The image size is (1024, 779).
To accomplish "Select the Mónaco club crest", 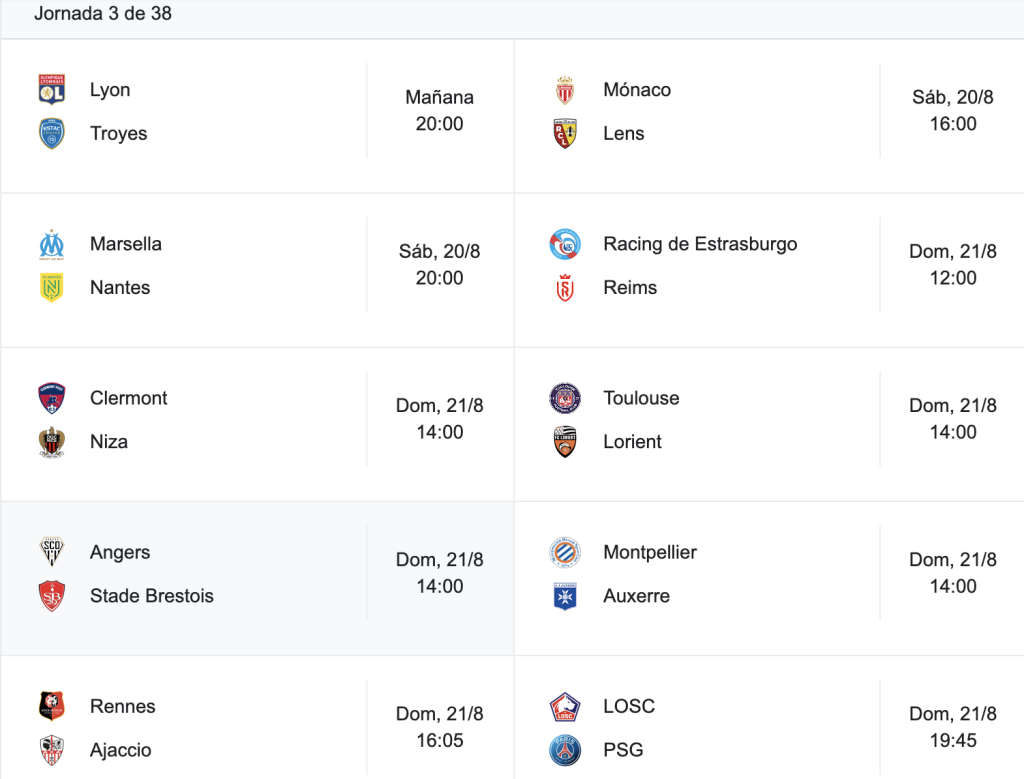I will click(565, 89).
